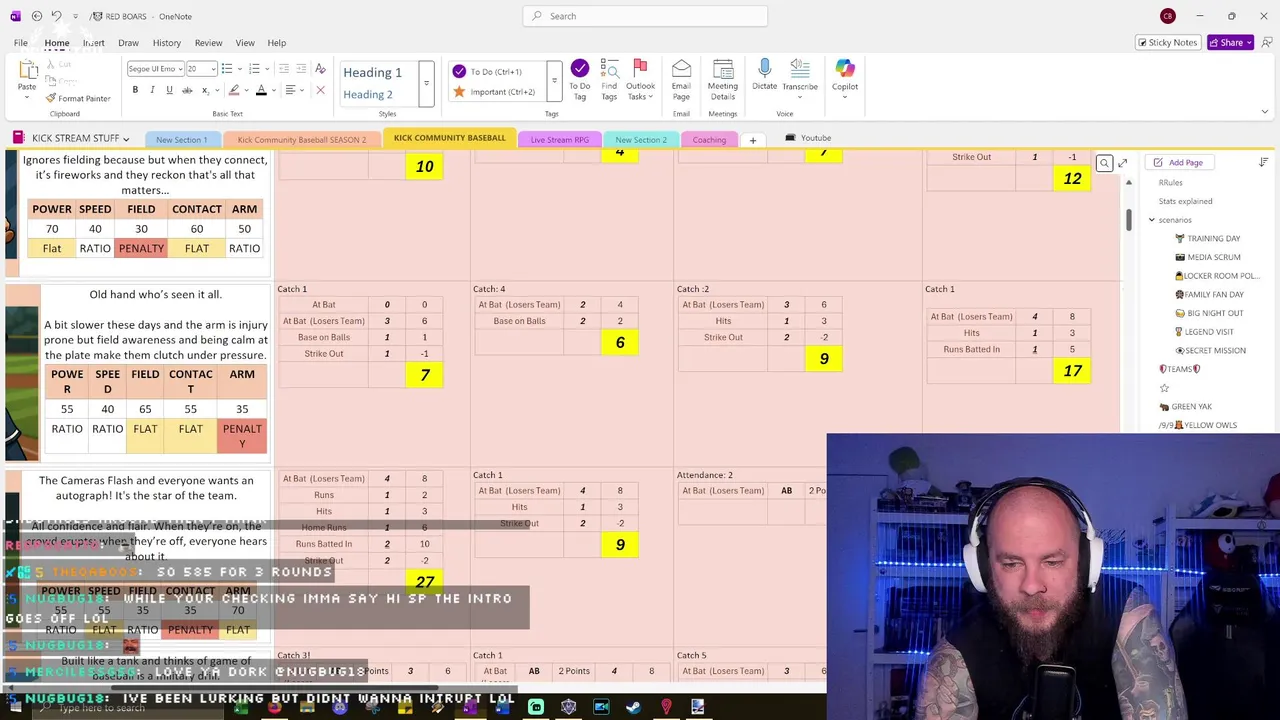Click the page vertical scrollbar thumb
This screenshot has height=720, width=1280.
tap(1128, 220)
